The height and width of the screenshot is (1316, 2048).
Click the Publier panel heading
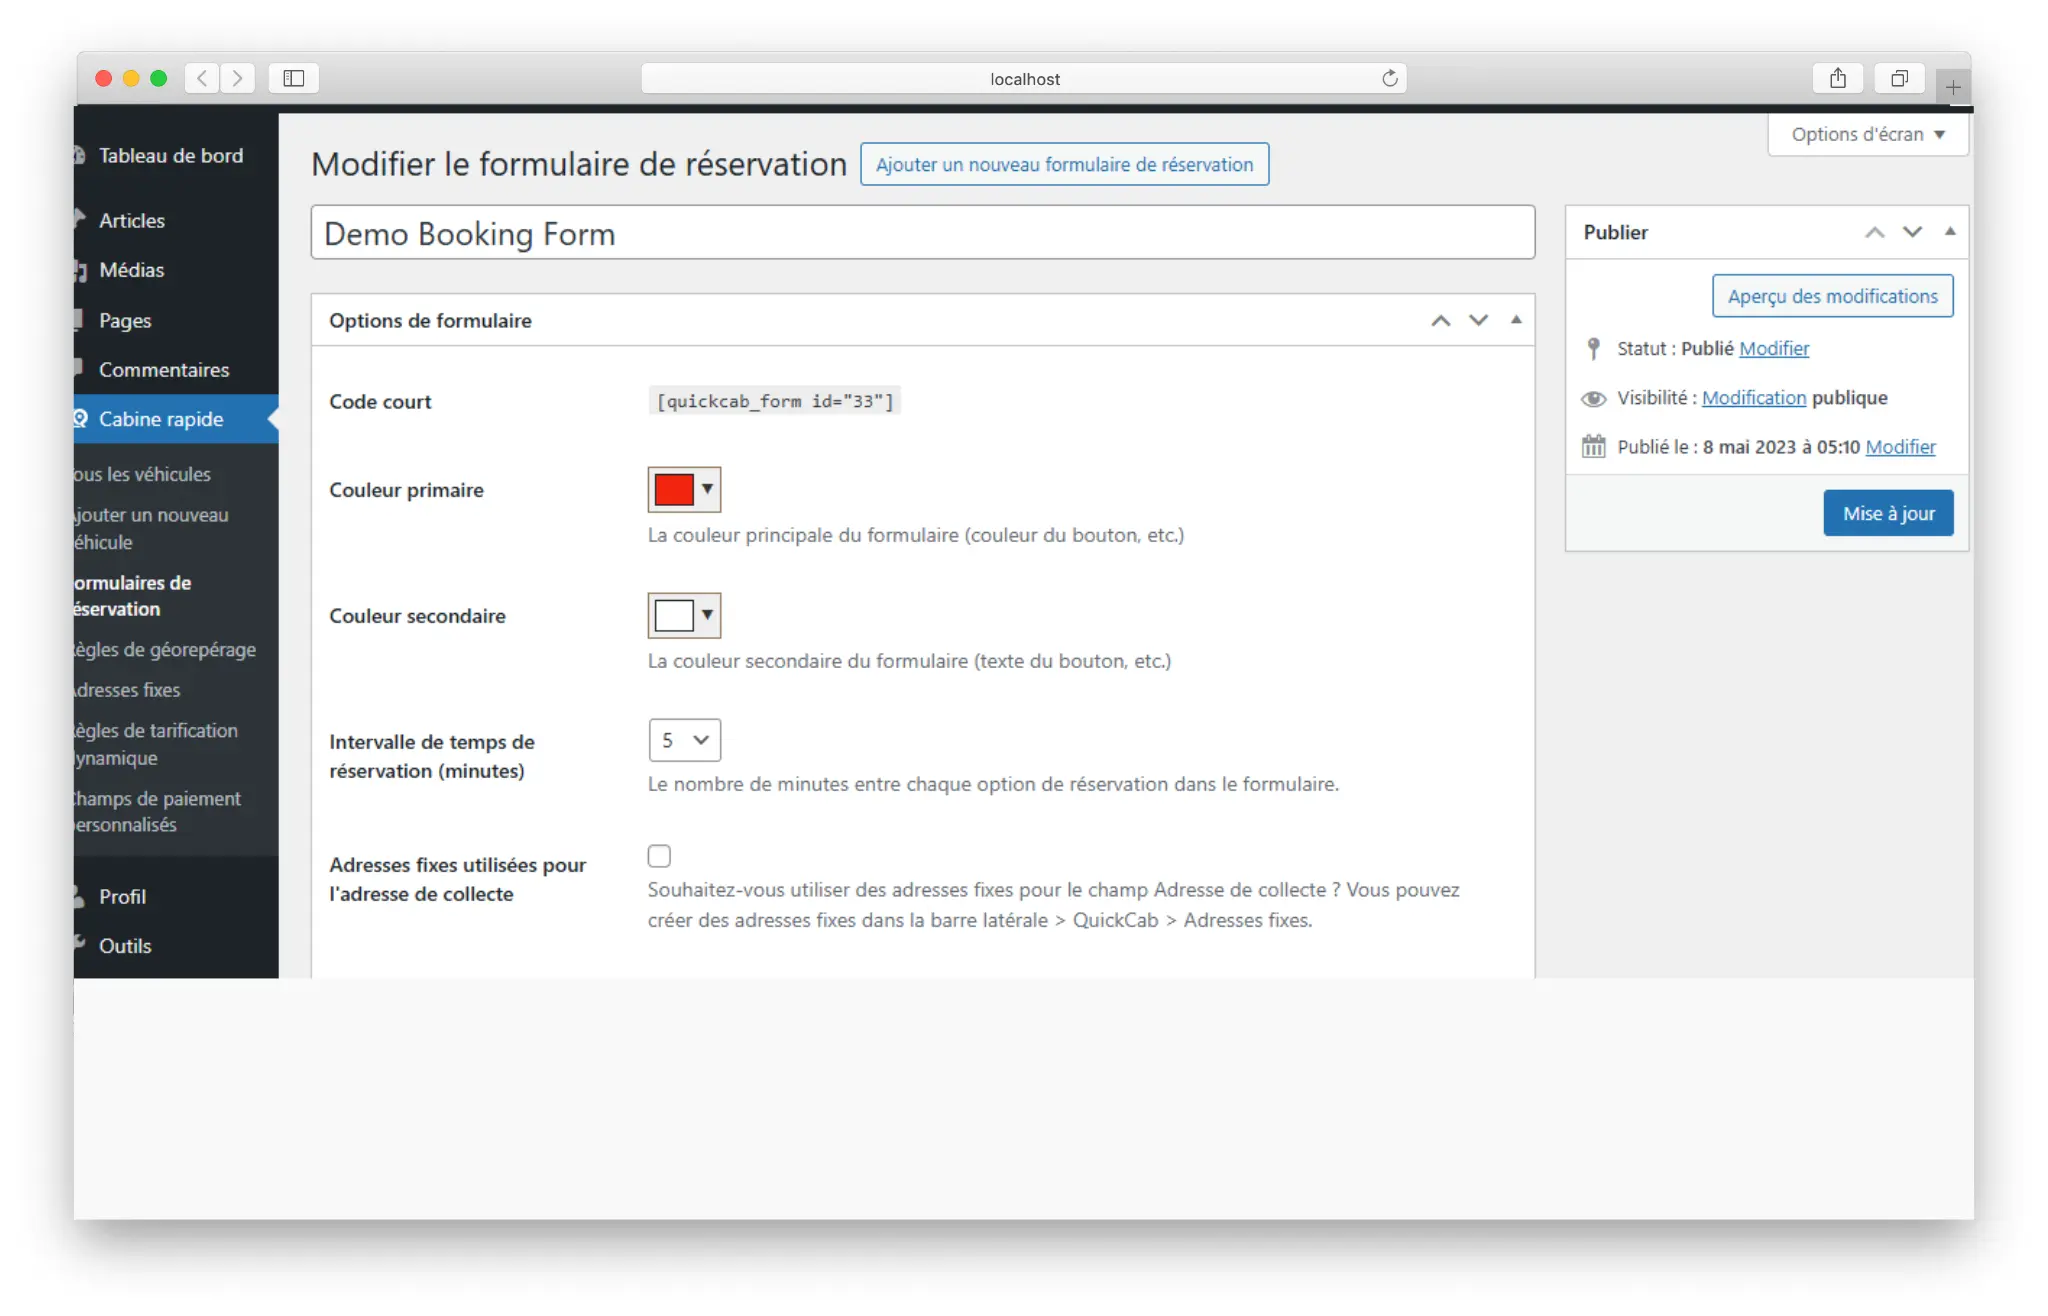pyautogui.click(x=1615, y=232)
